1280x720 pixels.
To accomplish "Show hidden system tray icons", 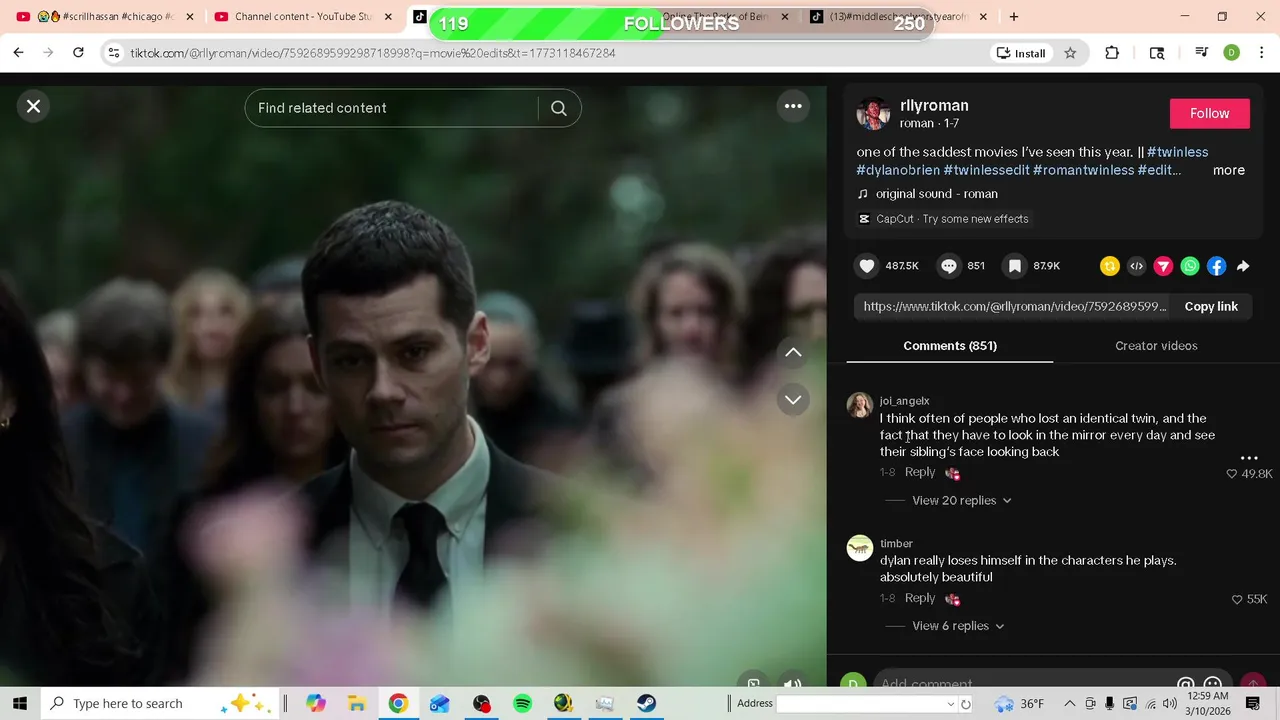I will click(1069, 703).
